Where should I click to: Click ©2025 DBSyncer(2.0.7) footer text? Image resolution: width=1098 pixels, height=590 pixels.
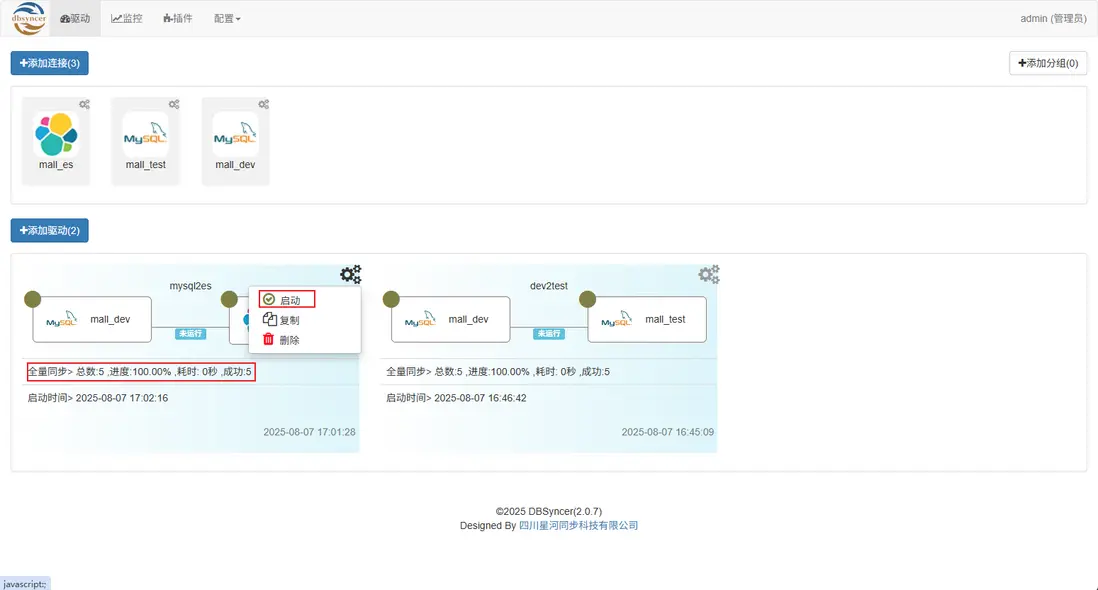[549, 512]
